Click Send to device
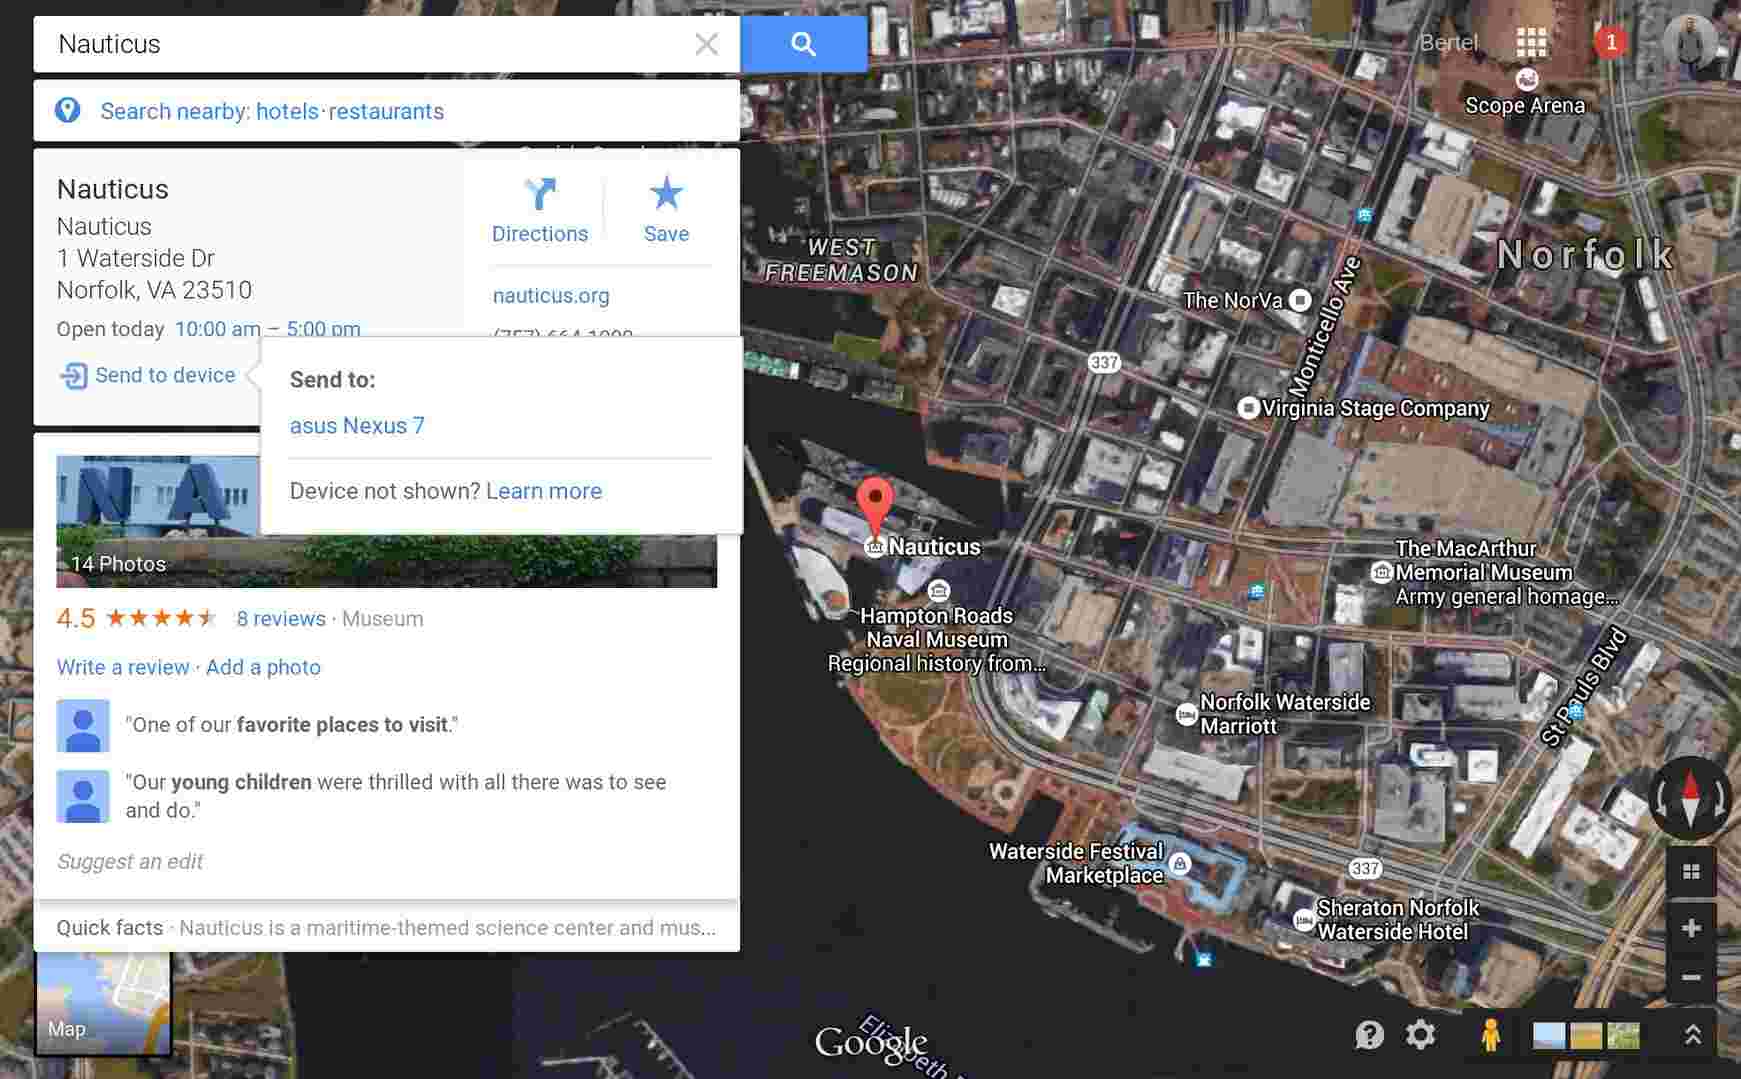 148,375
